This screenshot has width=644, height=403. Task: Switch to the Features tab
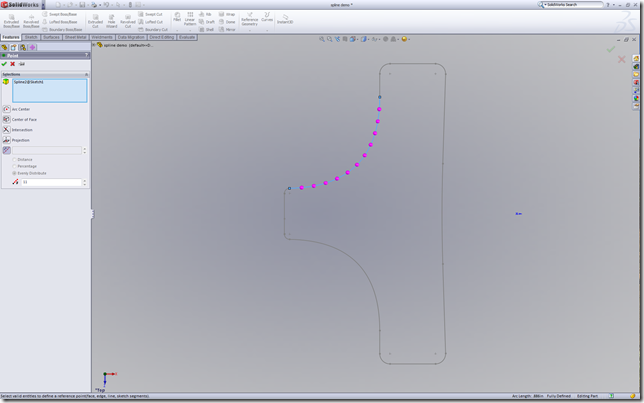pyautogui.click(x=11, y=37)
